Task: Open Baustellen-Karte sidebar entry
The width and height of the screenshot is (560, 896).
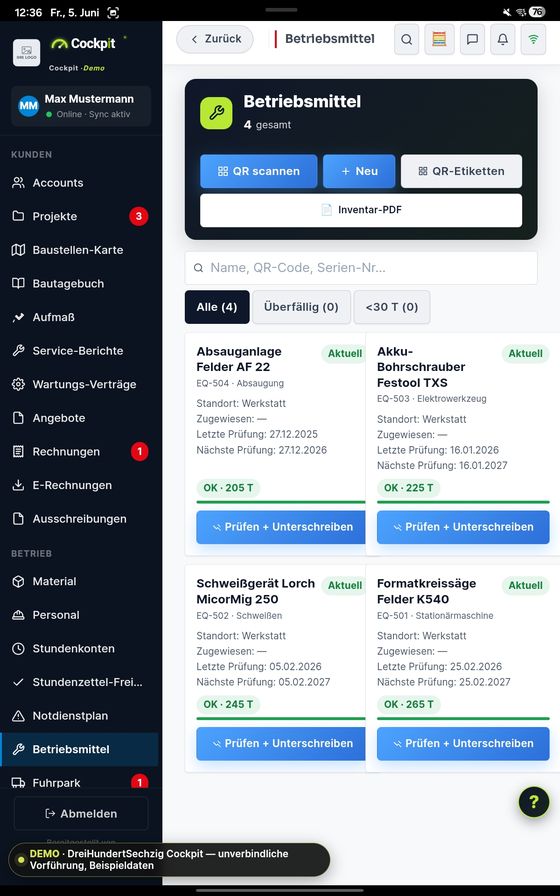Action: (x=79, y=250)
